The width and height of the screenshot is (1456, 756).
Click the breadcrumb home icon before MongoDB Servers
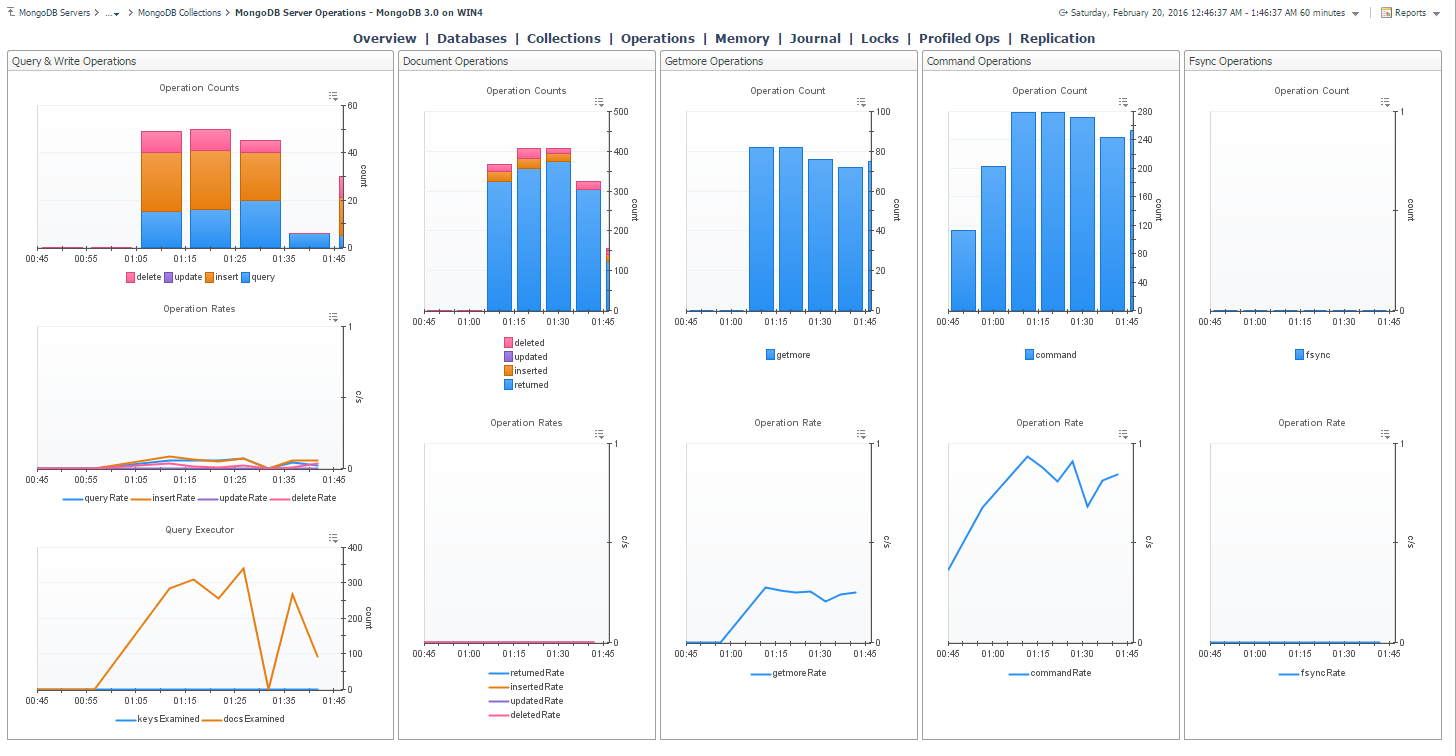(10, 13)
